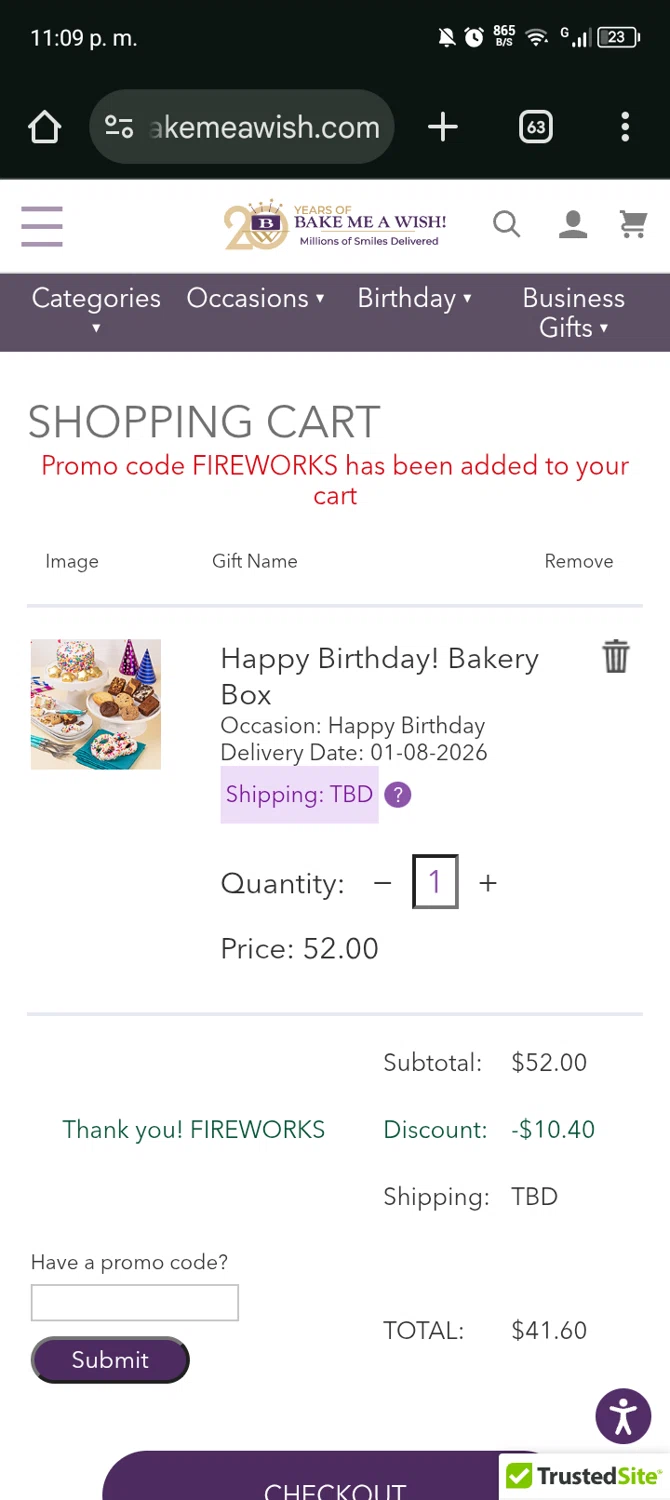Expand the Categories dropdown menu
The height and width of the screenshot is (1500, 670).
[x=96, y=311]
